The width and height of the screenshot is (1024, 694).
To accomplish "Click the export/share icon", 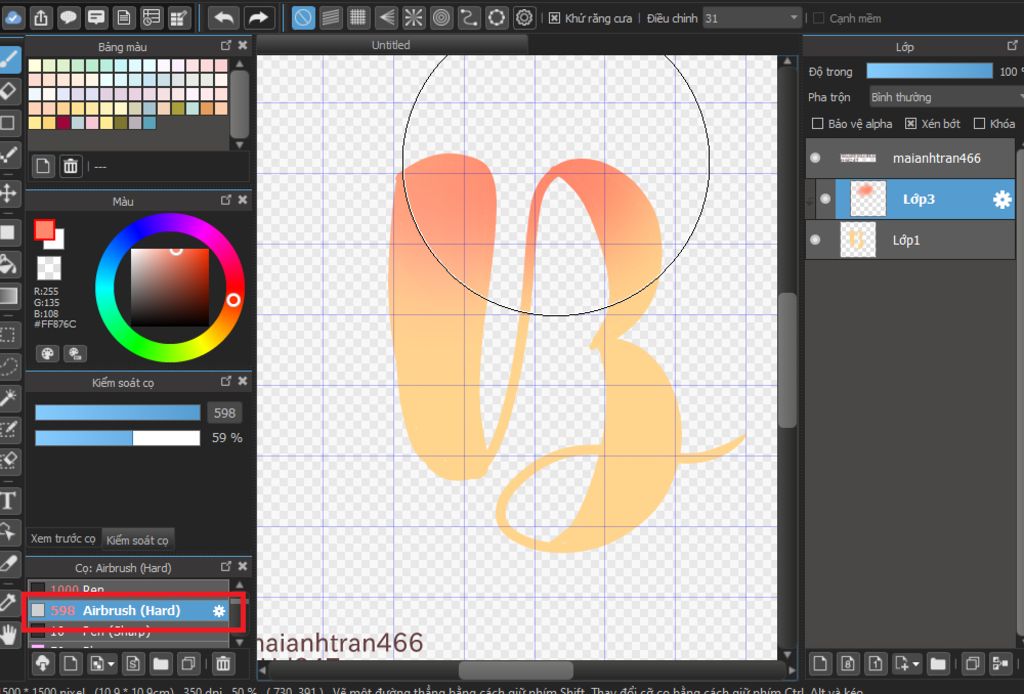I will click(x=40, y=18).
